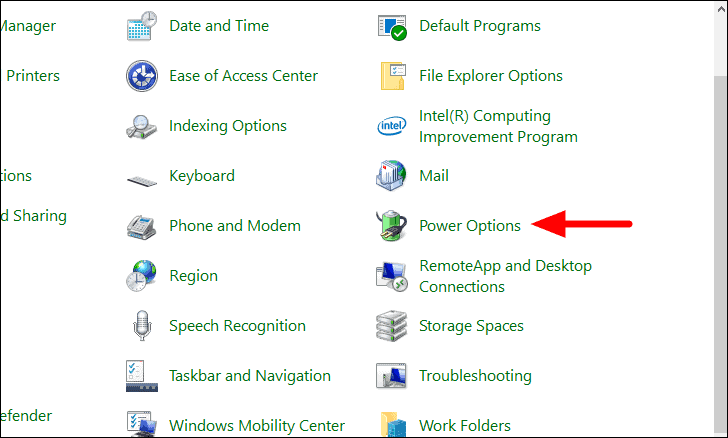728x438 pixels.
Task: Open Taskbar and Navigation link
Action: coord(250,376)
